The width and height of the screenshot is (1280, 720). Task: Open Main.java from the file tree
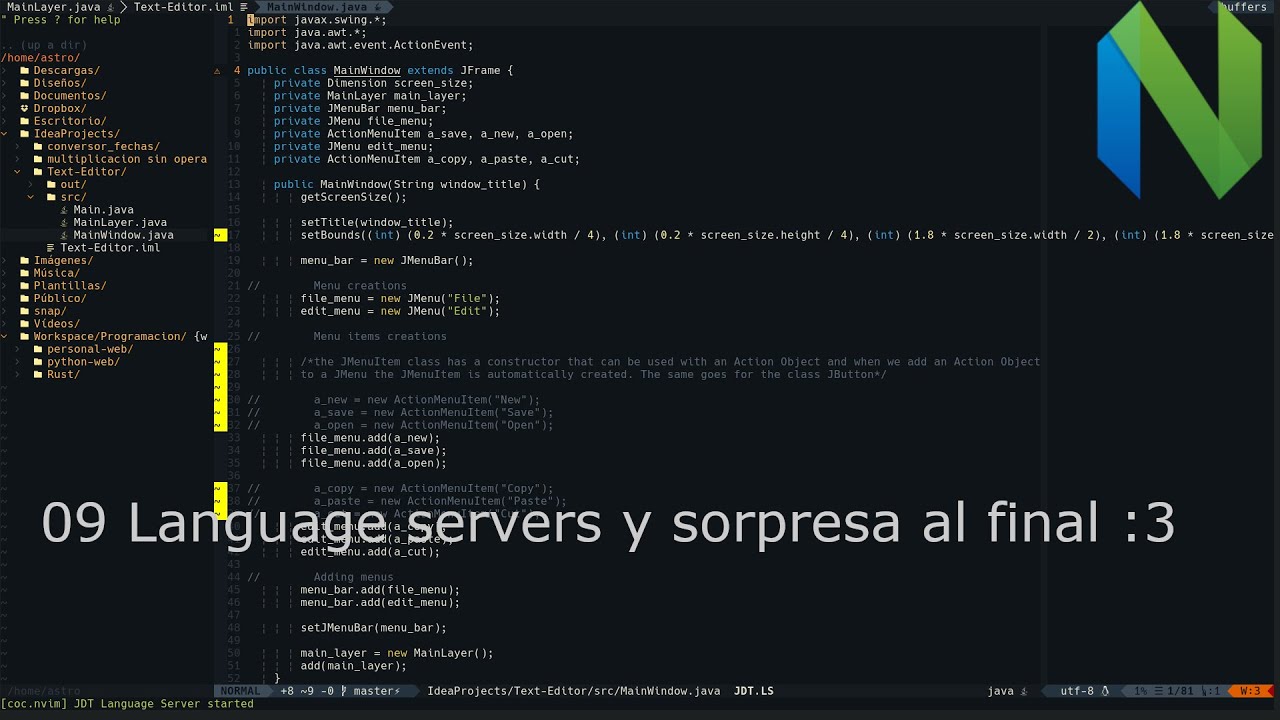click(103, 210)
